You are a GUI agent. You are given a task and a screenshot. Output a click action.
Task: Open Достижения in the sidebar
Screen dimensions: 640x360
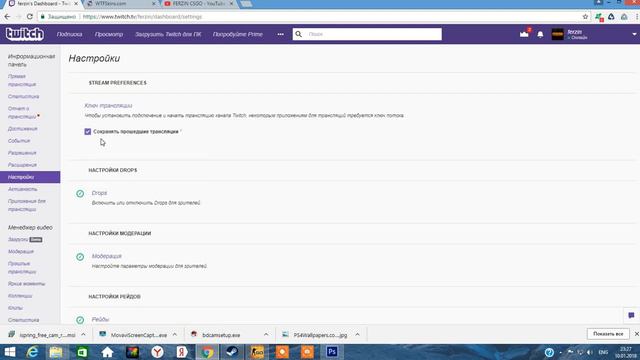click(x=22, y=129)
